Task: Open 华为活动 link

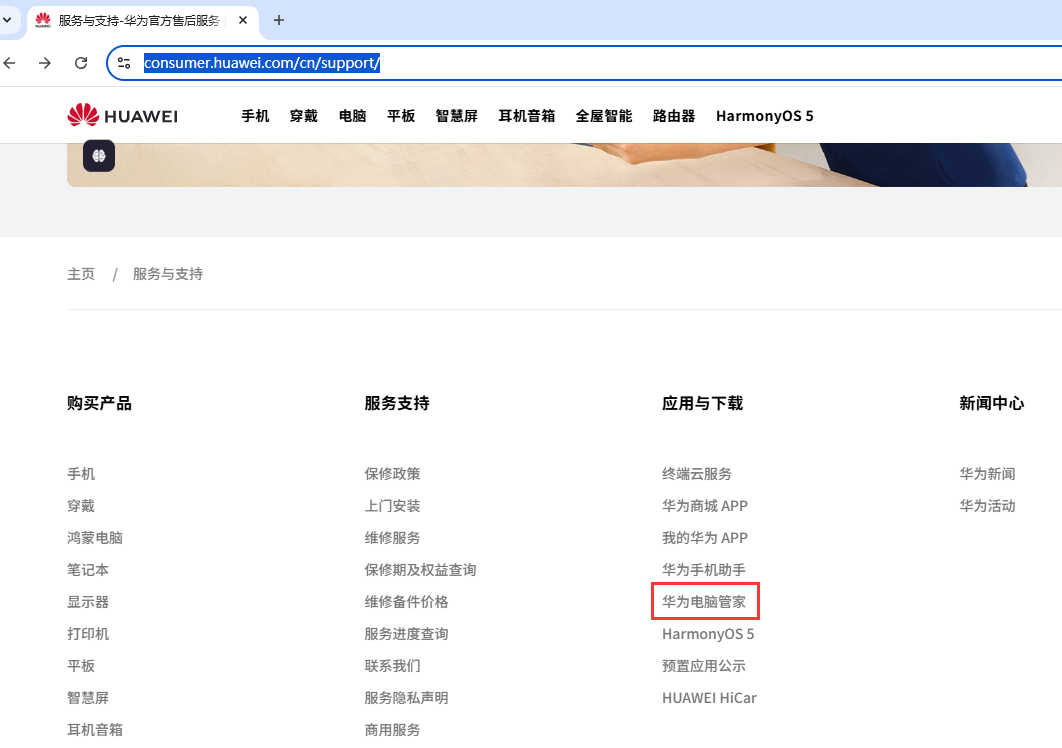Action: [x=987, y=505]
